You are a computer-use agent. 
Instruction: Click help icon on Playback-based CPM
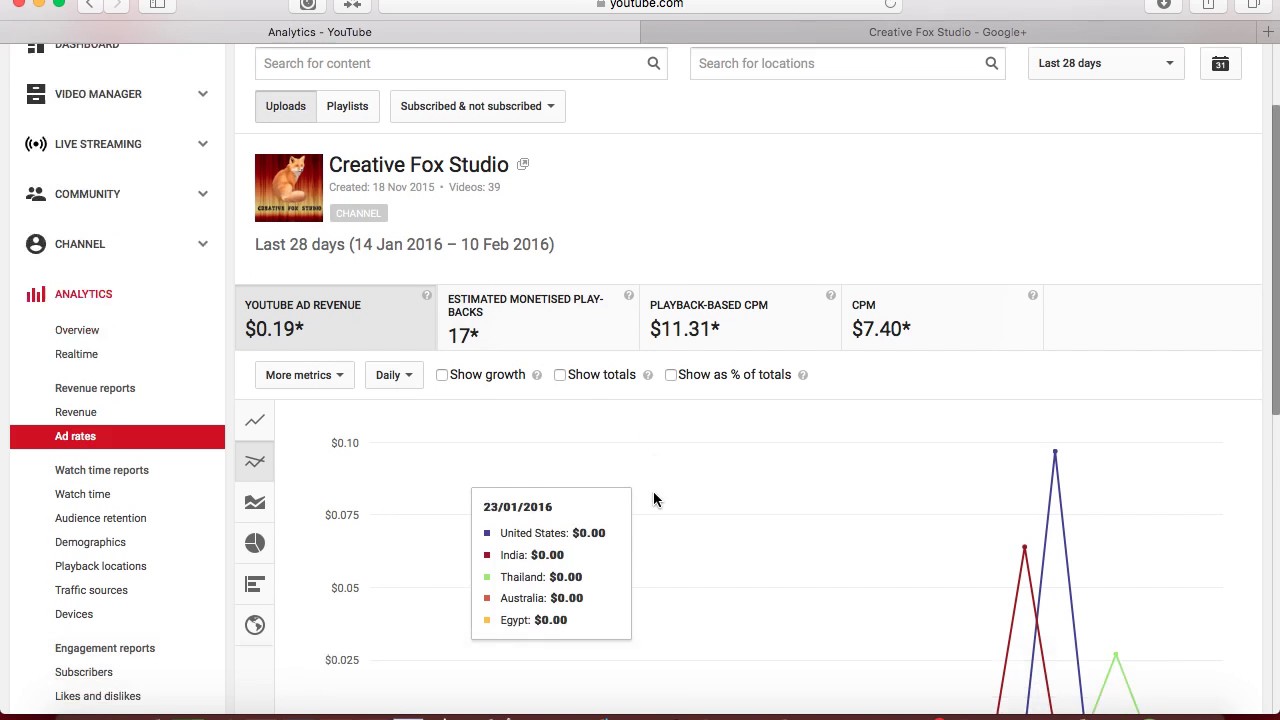coord(830,295)
